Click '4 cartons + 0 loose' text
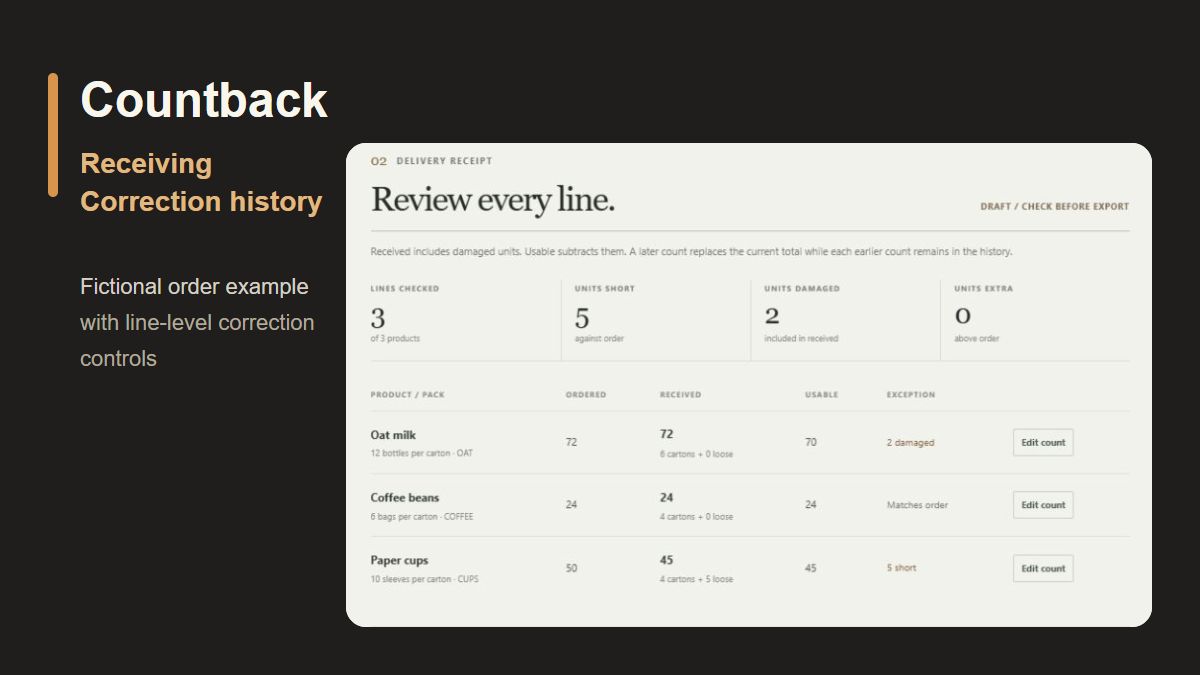The image size is (1200, 675). point(696,517)
